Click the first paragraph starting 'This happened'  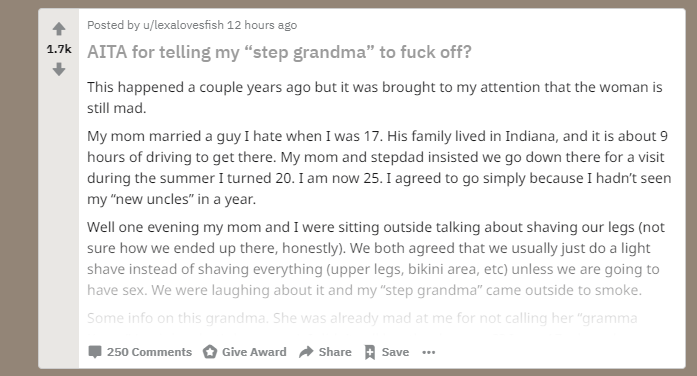tap(375, 97)
